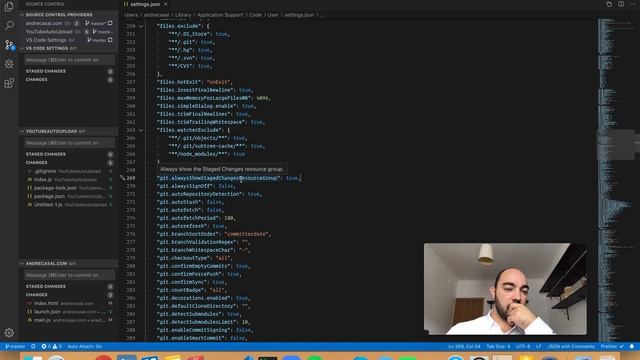The width and height of the screenshot is (640, 360).
Task: Change UTF-8 encoding in status bar
Action: (x=523, y=347)
